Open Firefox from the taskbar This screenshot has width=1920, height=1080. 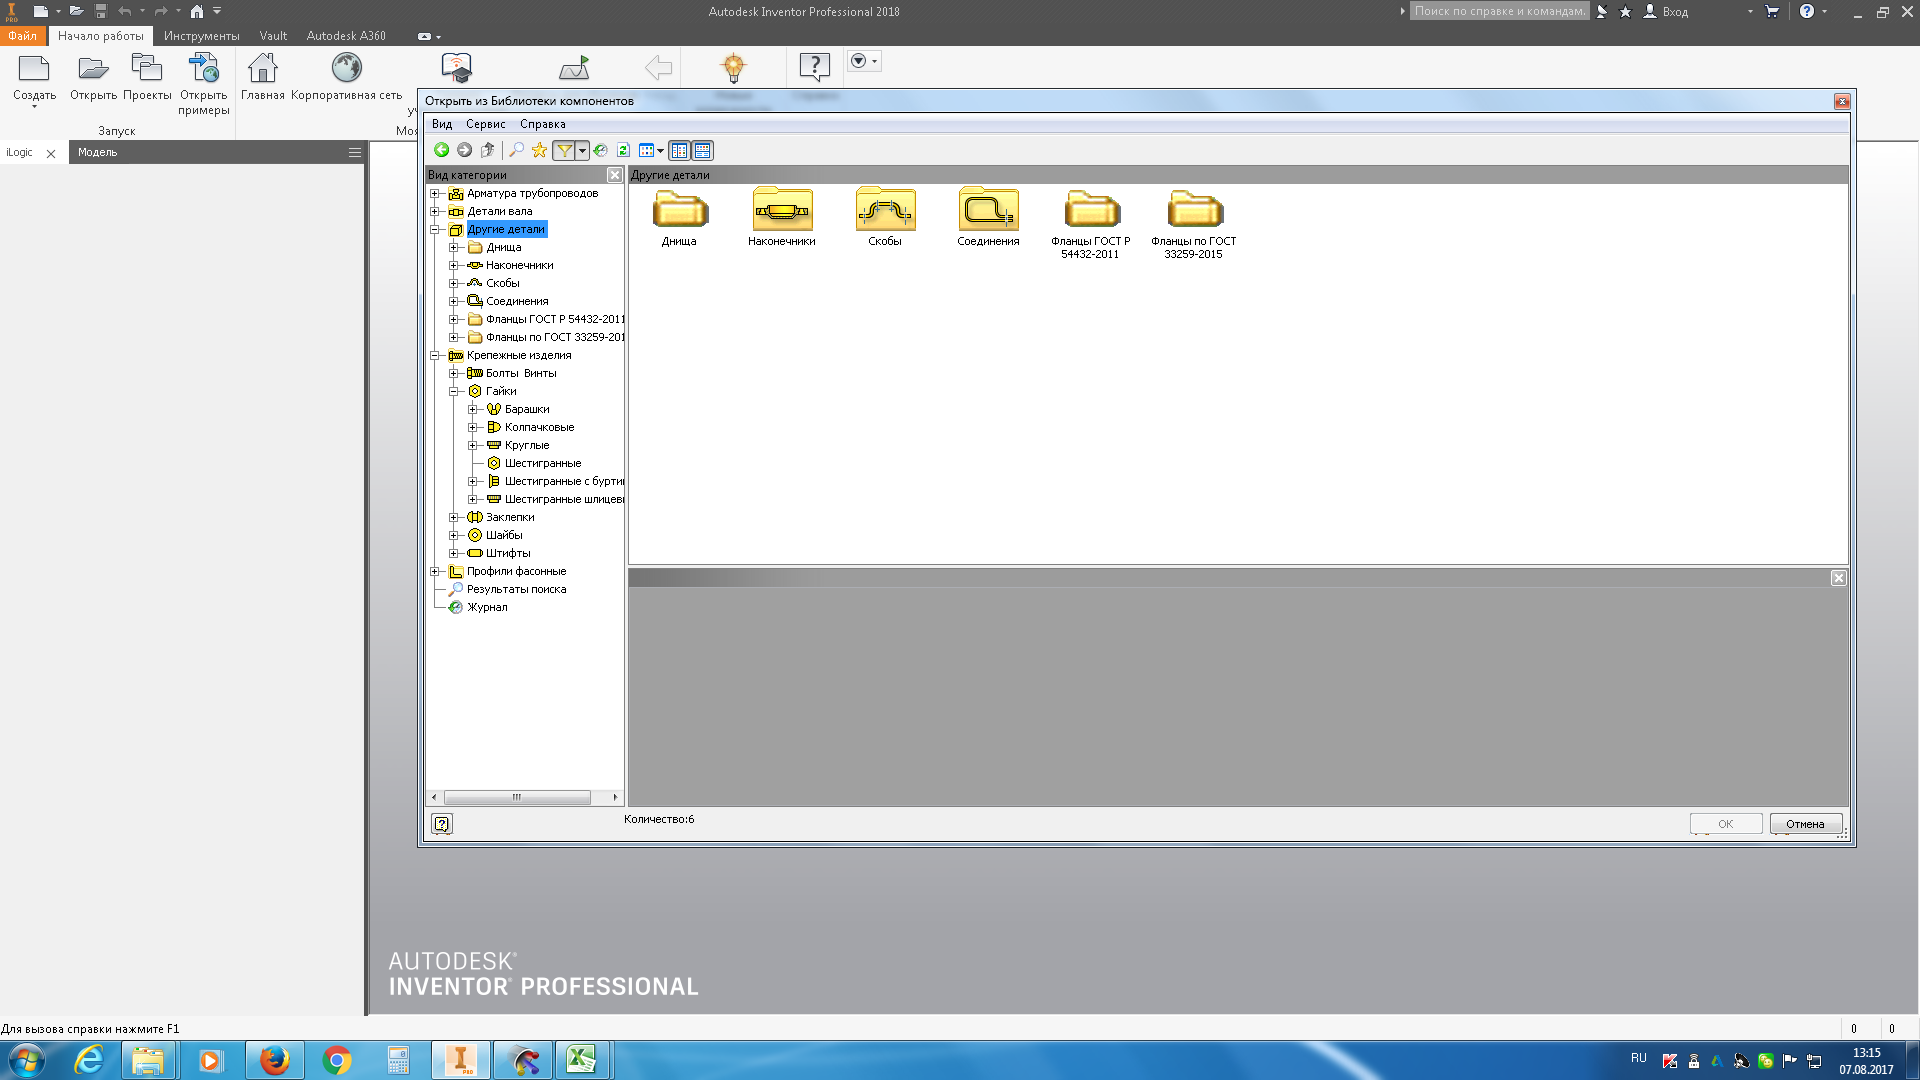[274, 1060]
